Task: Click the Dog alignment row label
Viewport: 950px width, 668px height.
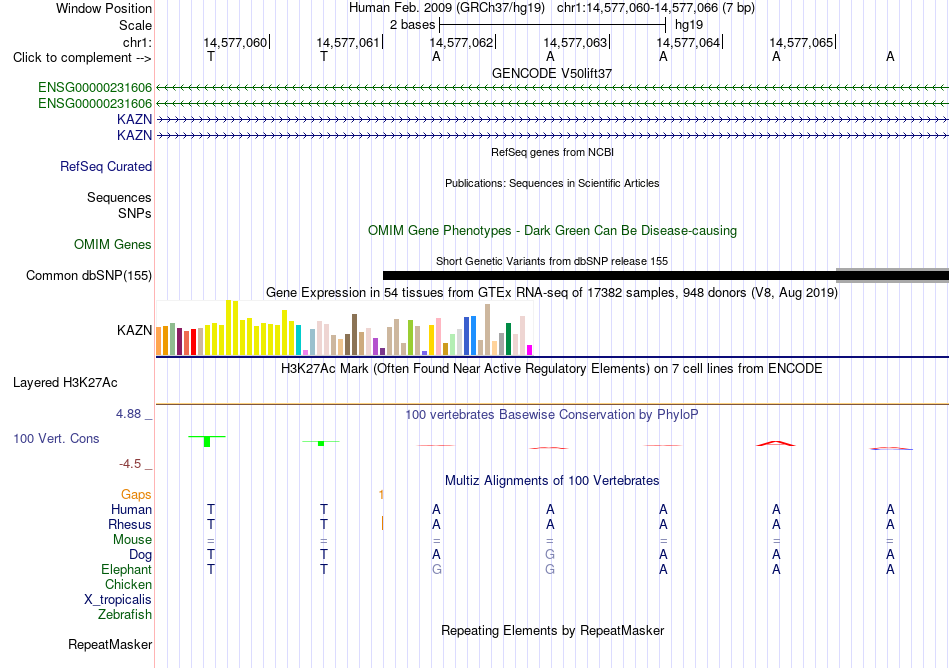Action: 141,555
